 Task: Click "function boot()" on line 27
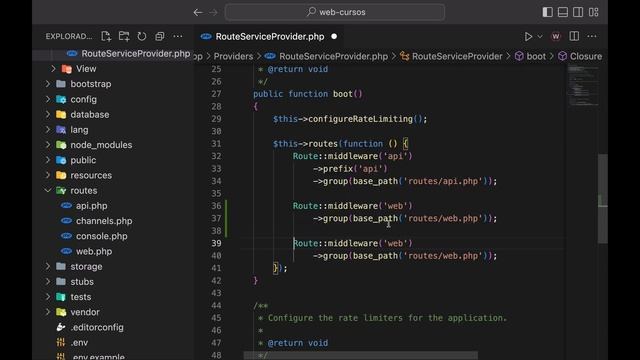(x=325, y=94)
